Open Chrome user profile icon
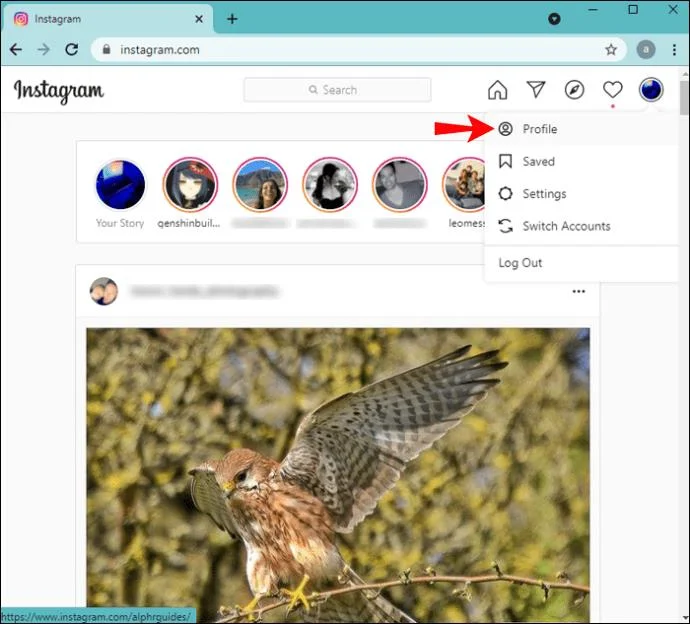 point(646,50)
